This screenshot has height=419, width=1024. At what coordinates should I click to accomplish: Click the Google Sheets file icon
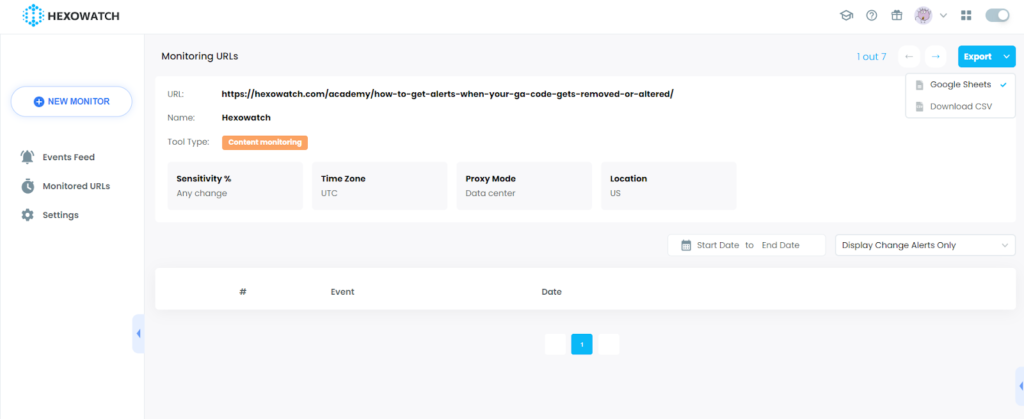(920, 85)
